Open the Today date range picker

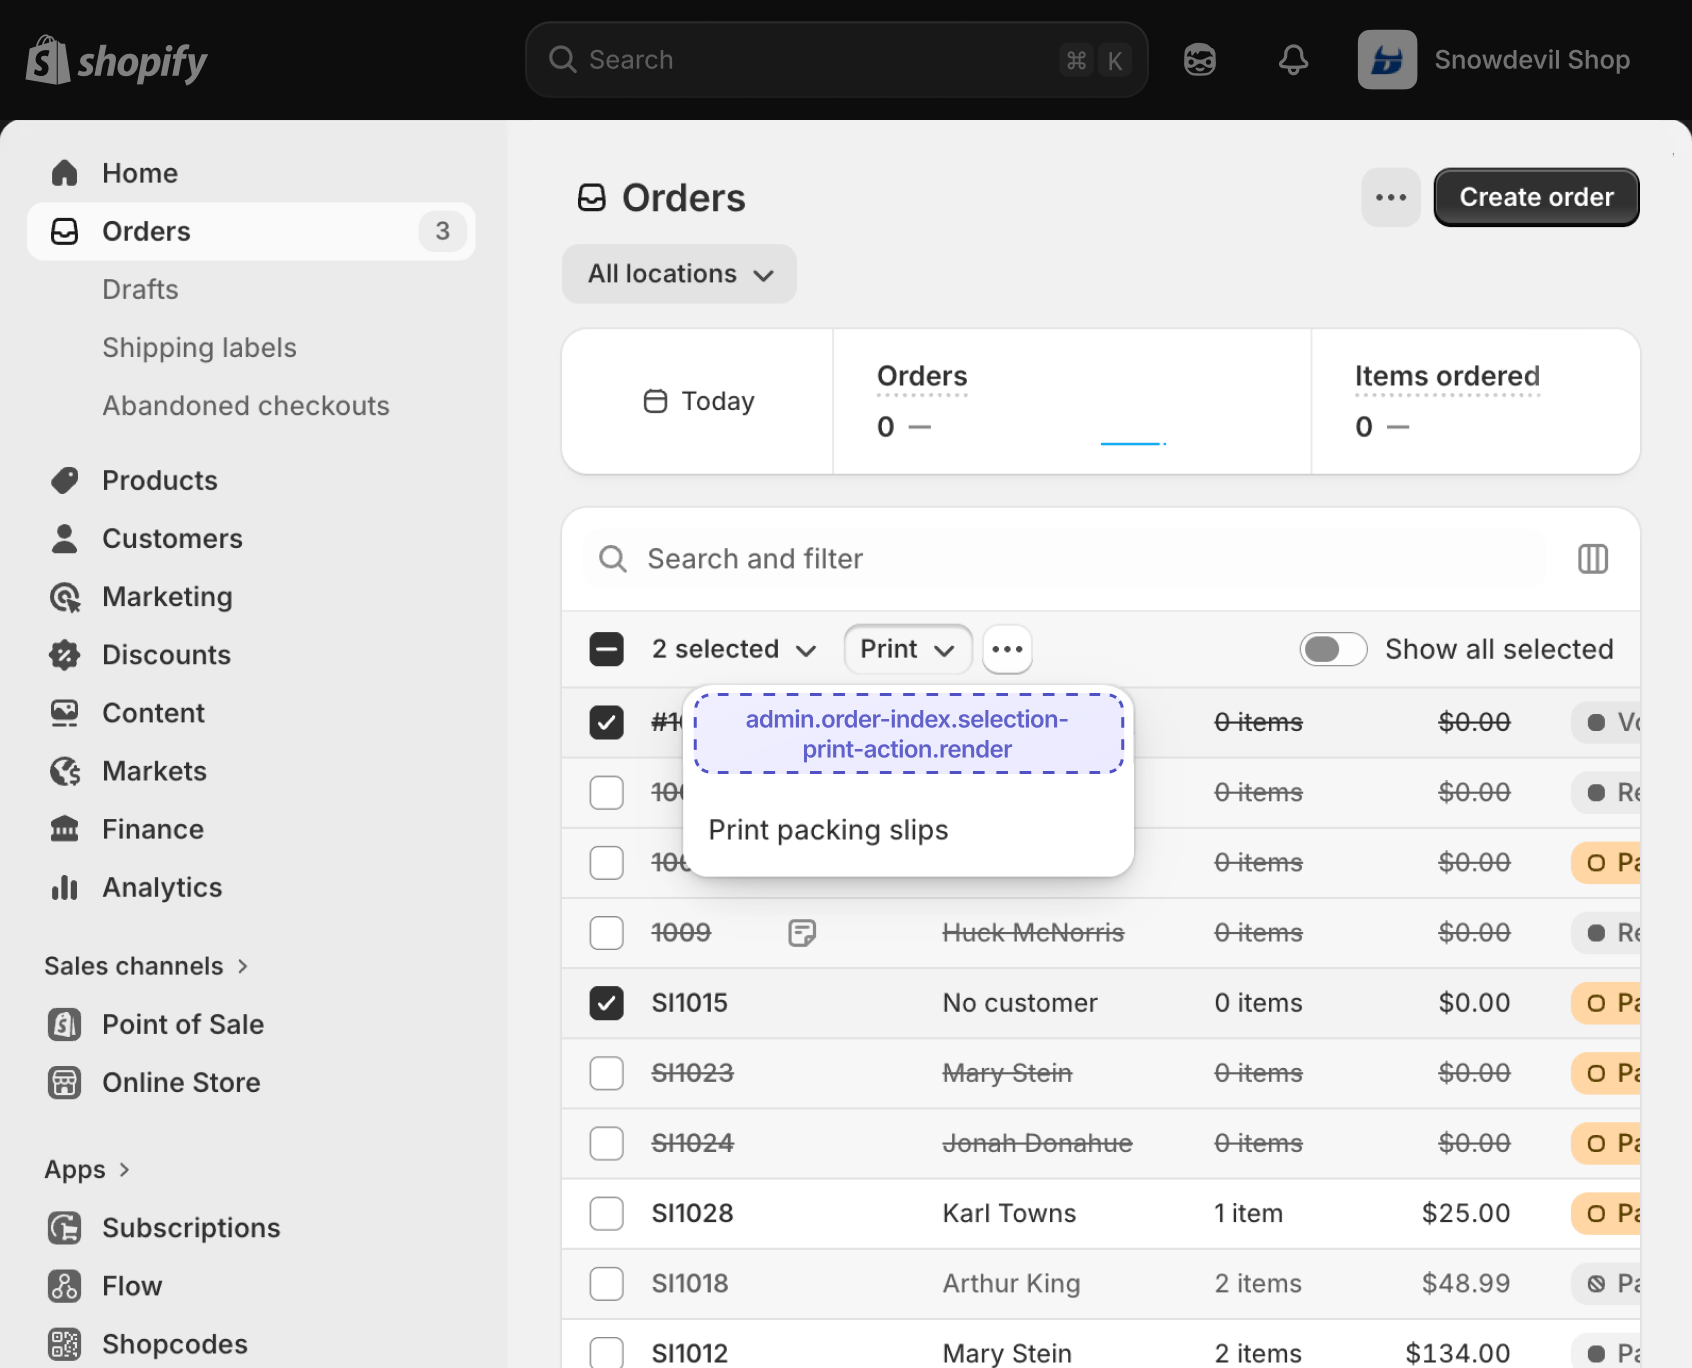pyautogui.click(x=698, y=401)
